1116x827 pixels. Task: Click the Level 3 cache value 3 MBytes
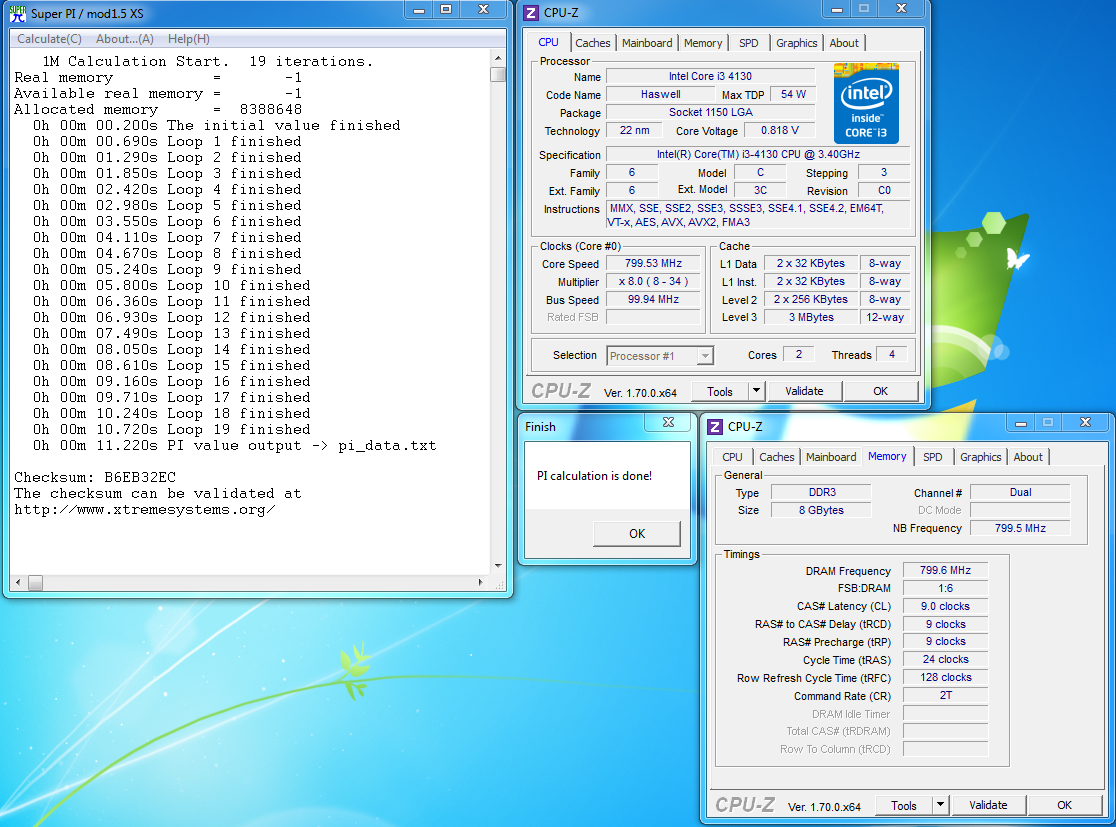pyautogui.click(x=811, y=317)
